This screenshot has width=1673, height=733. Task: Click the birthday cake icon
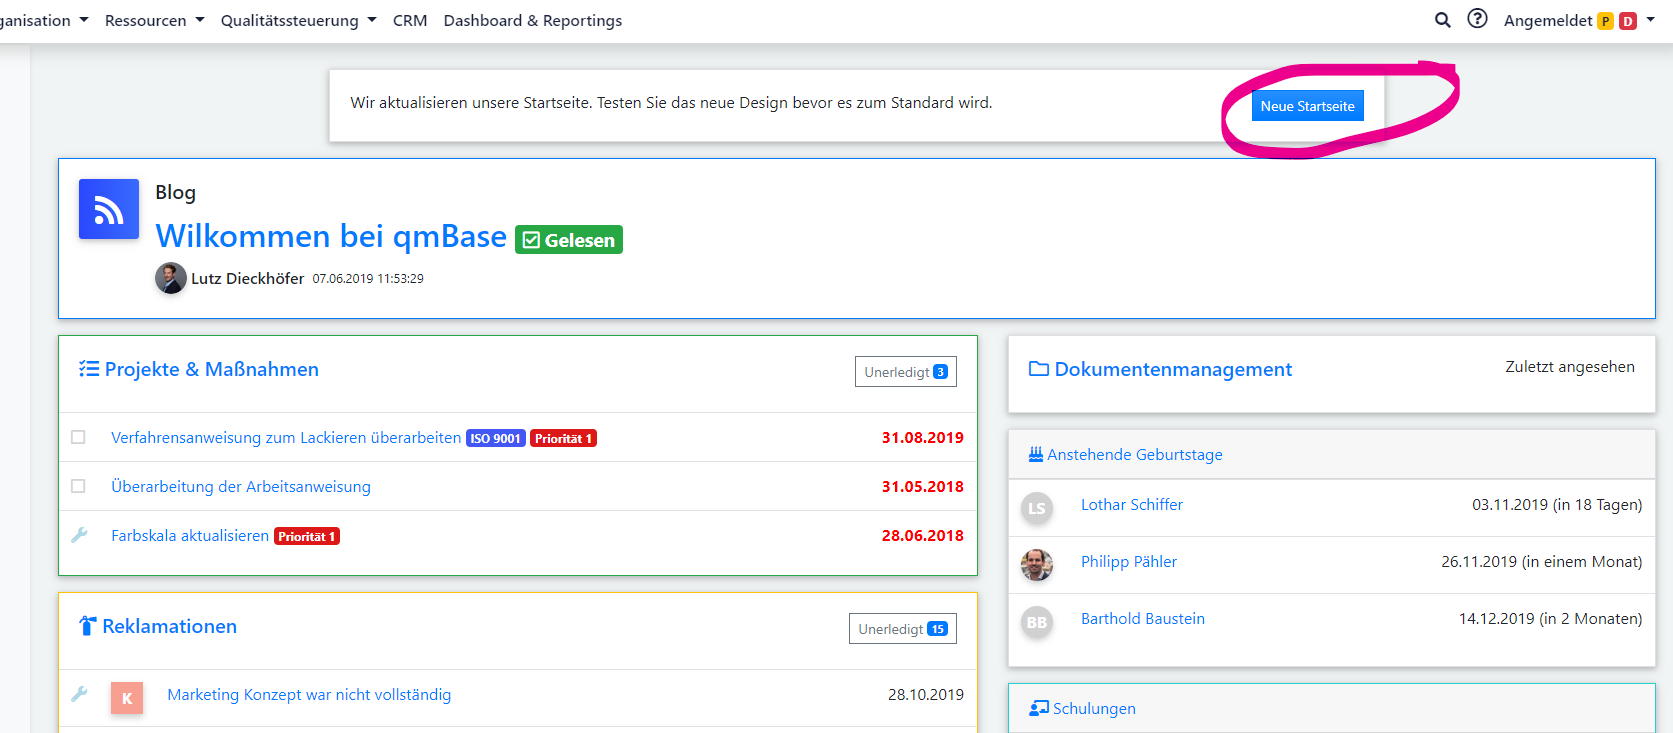[1036, 454]
